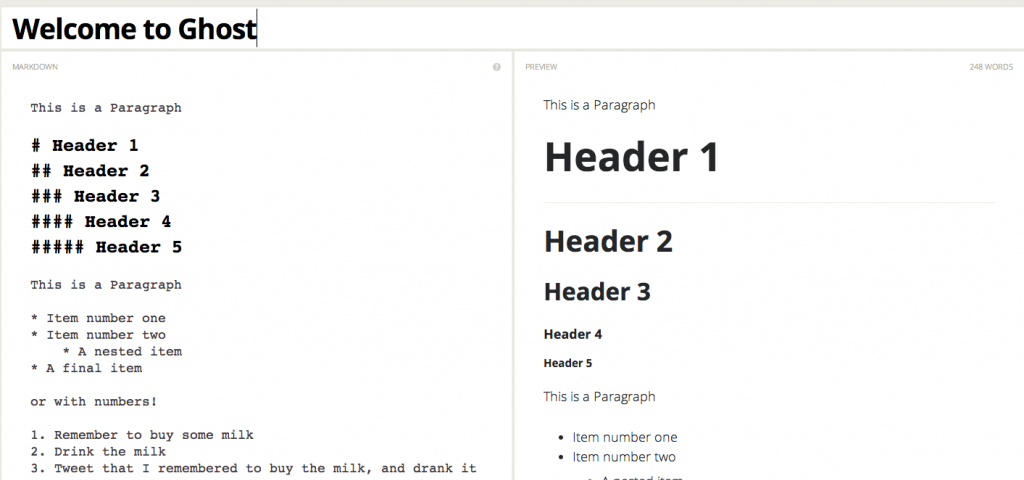Click 'This is a Paragraph' below Header 5 in preview
The image size is (1024, 480).
tap(600, 396)
